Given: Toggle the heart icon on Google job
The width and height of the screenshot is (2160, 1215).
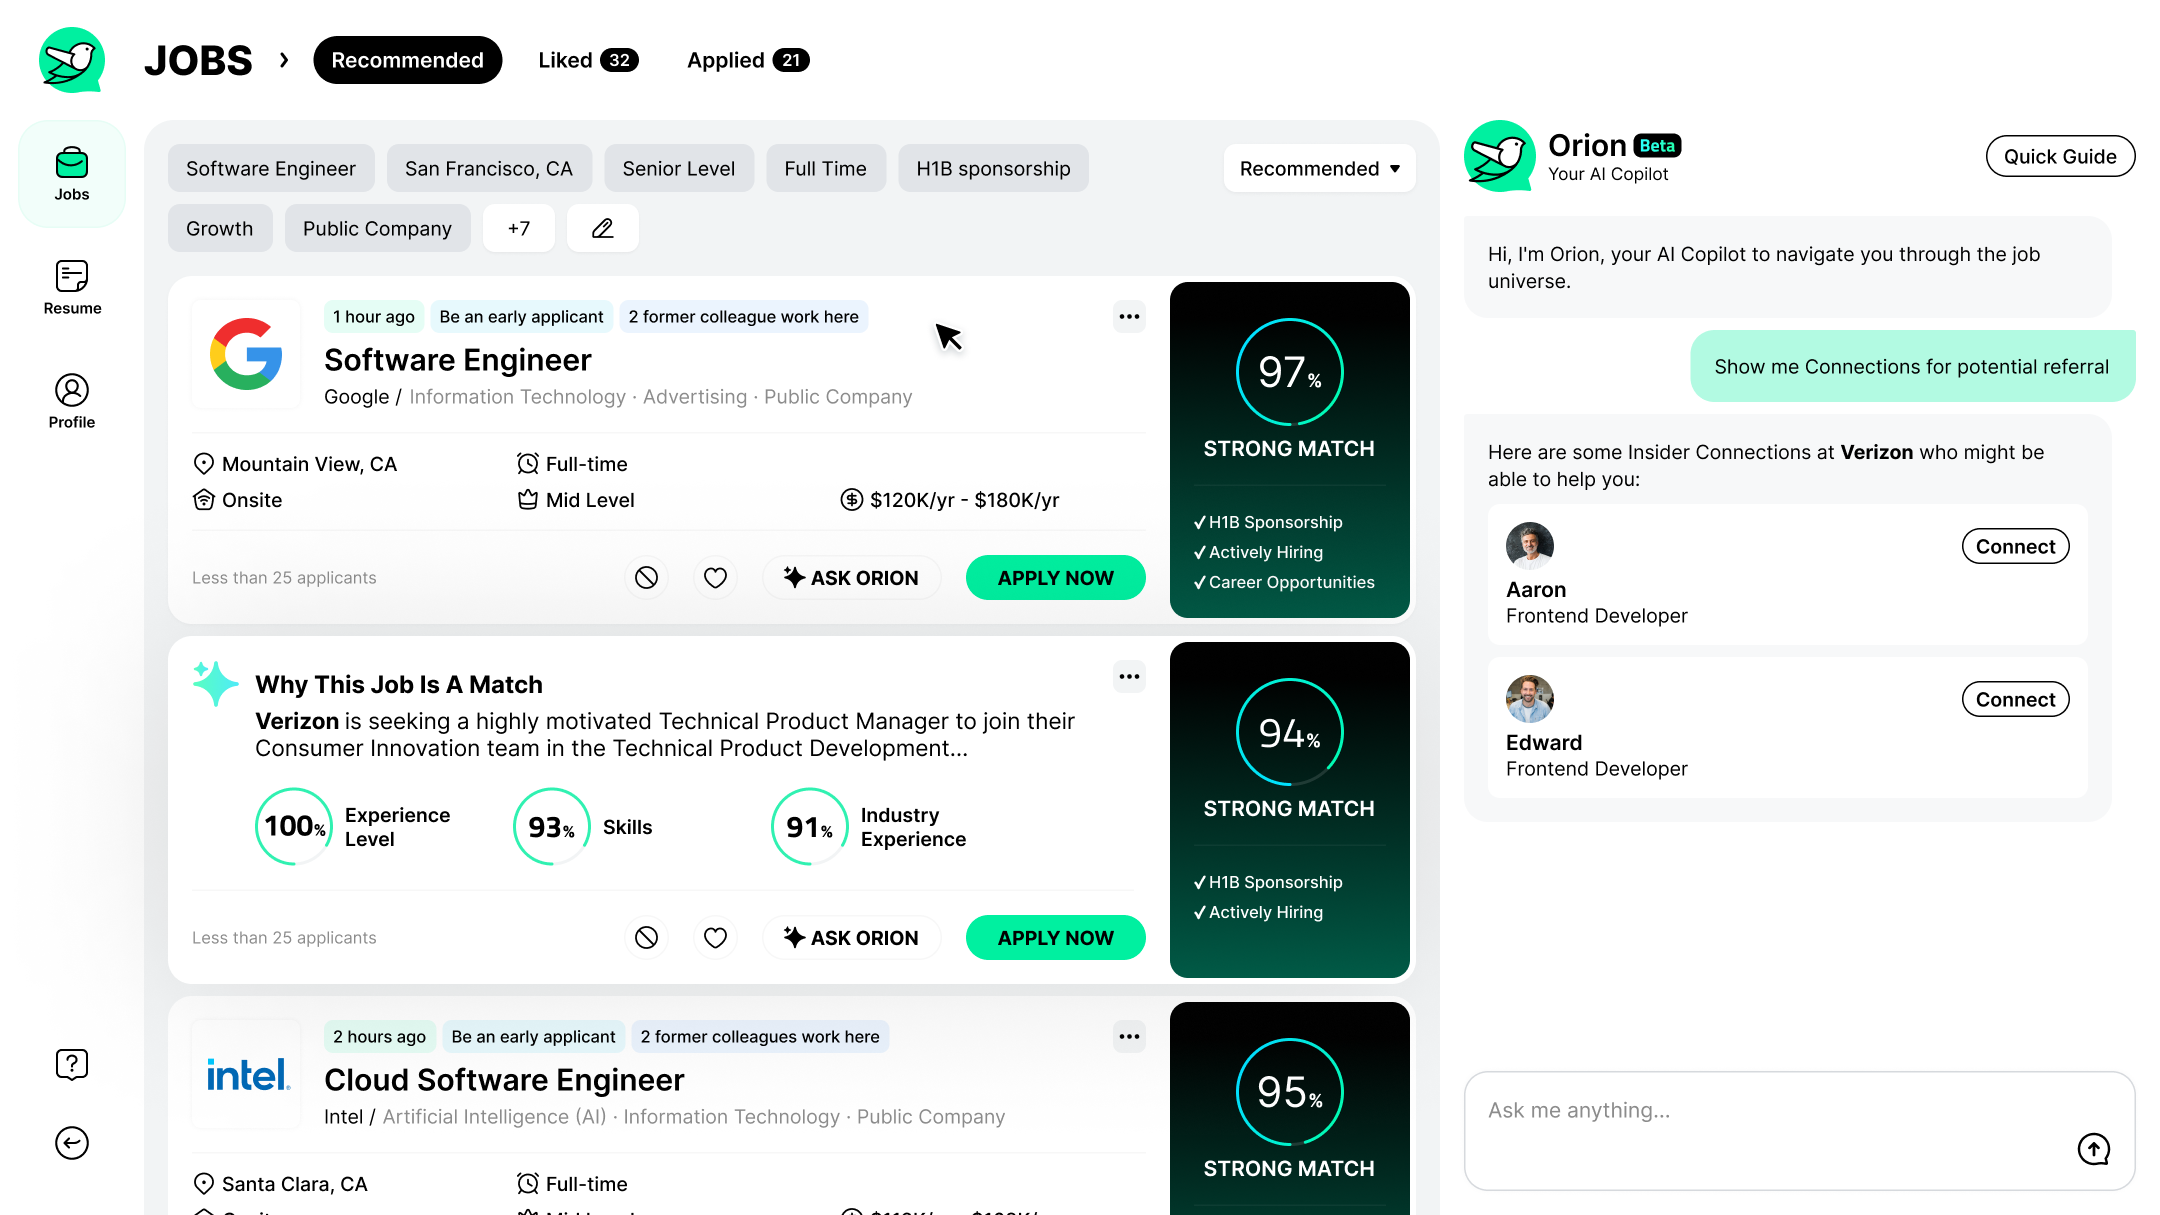Looking at the screenshot, I should [715, 577].
